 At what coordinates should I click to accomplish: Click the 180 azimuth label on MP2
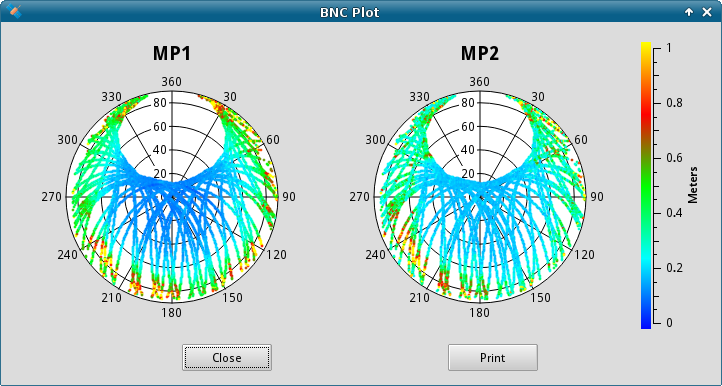click(x=479, y=313)
